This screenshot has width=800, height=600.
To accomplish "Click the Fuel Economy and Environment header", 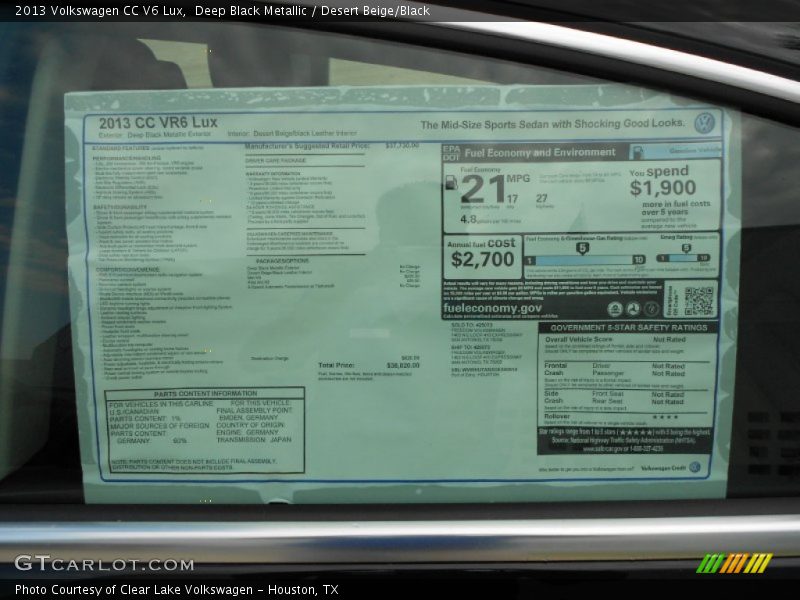I will click(x=540, y=153).
